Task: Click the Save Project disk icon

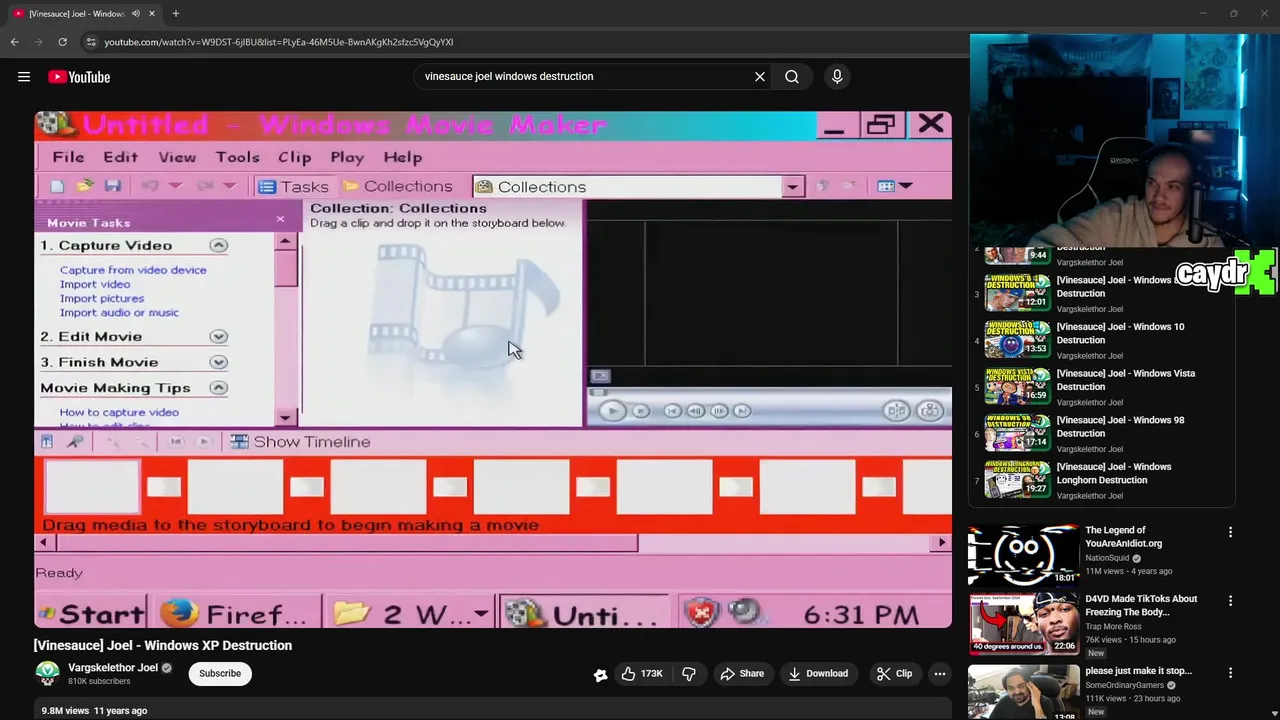Action: click(x=113, y=186)
